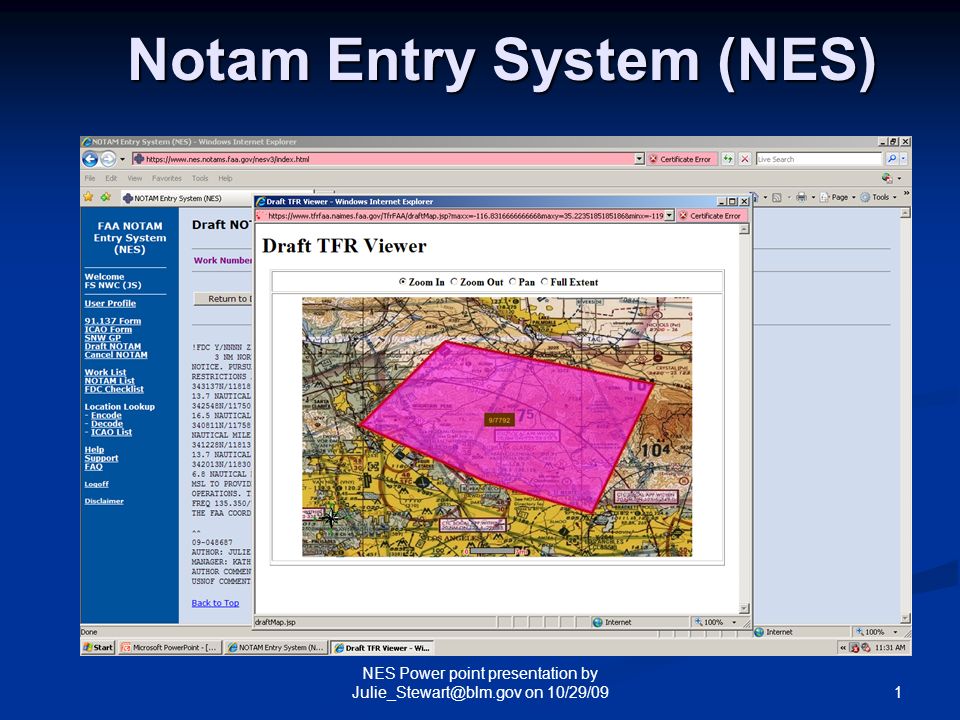Screen dimensions: 960x720
Task: Open the File menu
Action: [90, 178]
